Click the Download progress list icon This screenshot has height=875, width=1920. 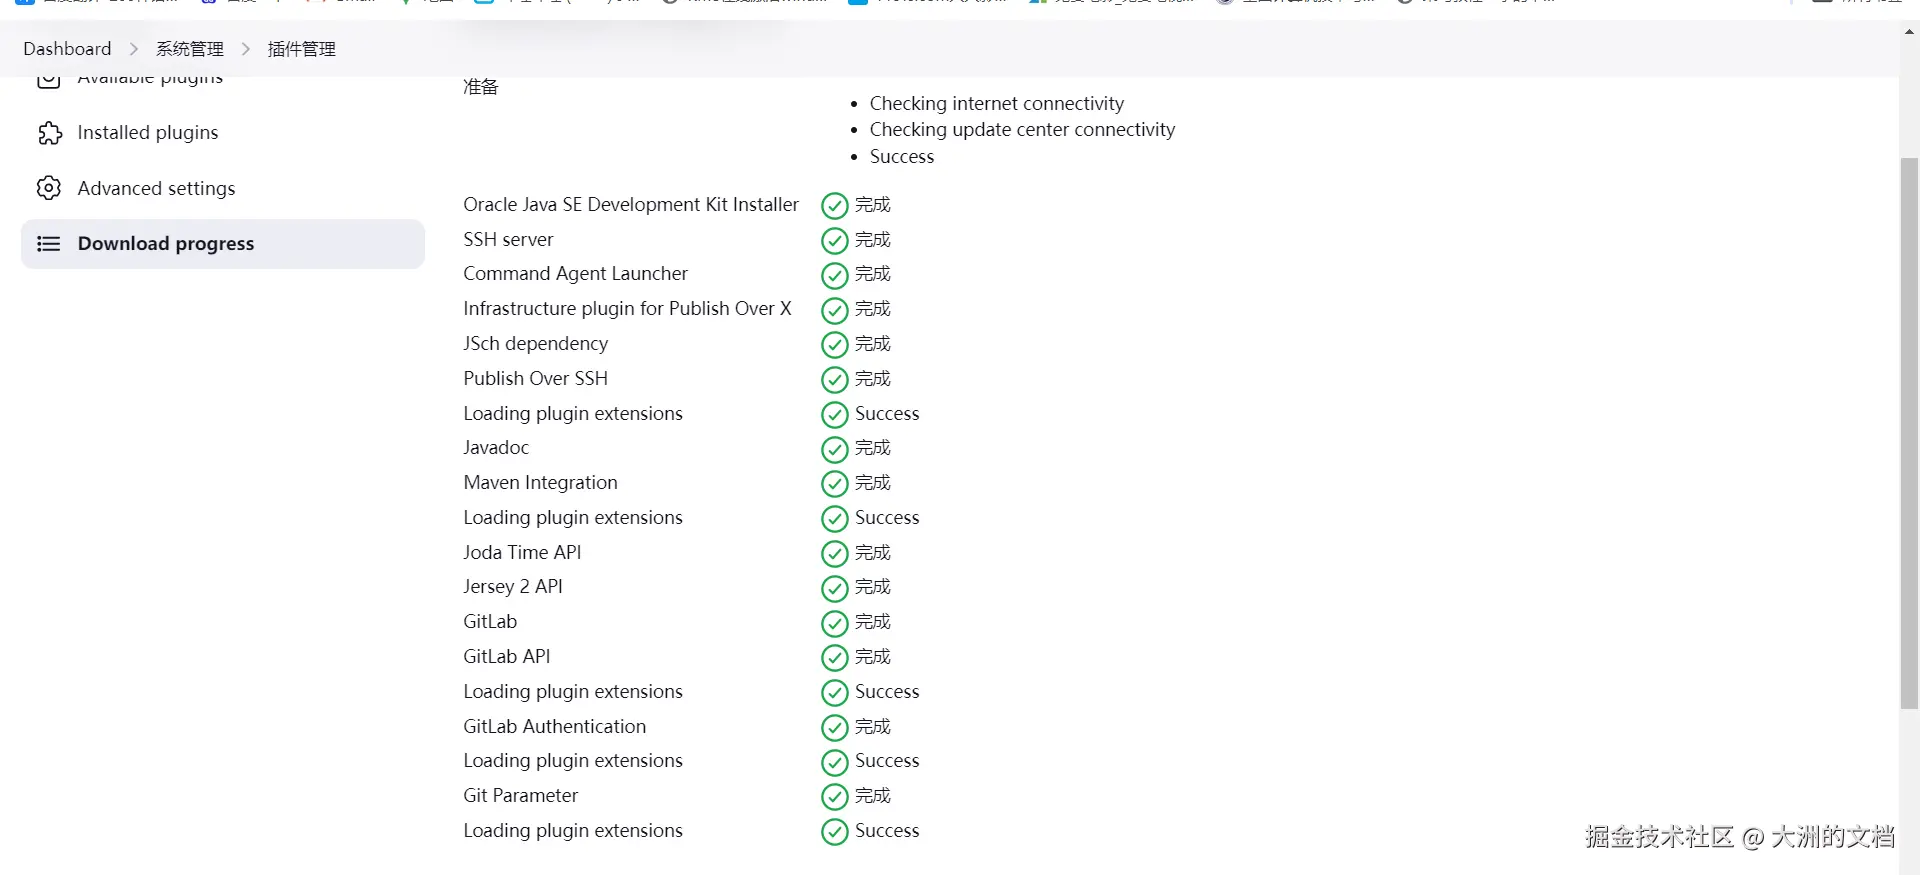pyautogui.click(x=49, y=244)
